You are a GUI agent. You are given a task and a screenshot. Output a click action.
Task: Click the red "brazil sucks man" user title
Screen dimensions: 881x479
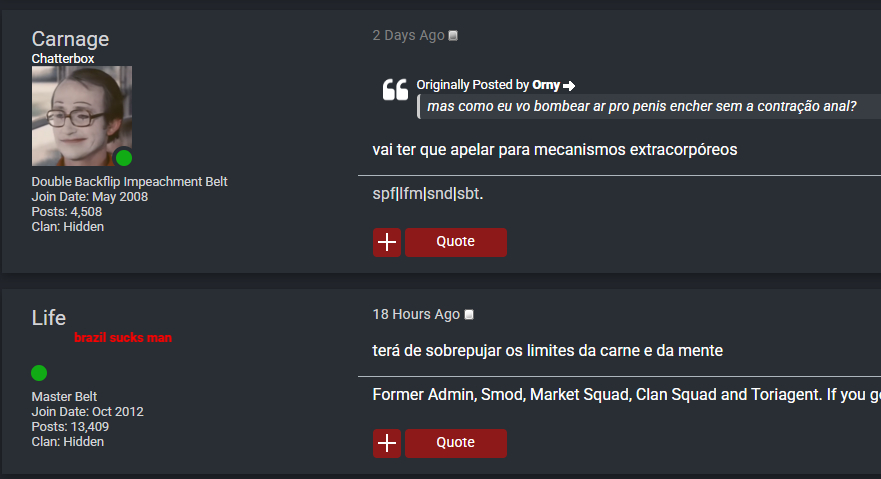tap(123, 338)
